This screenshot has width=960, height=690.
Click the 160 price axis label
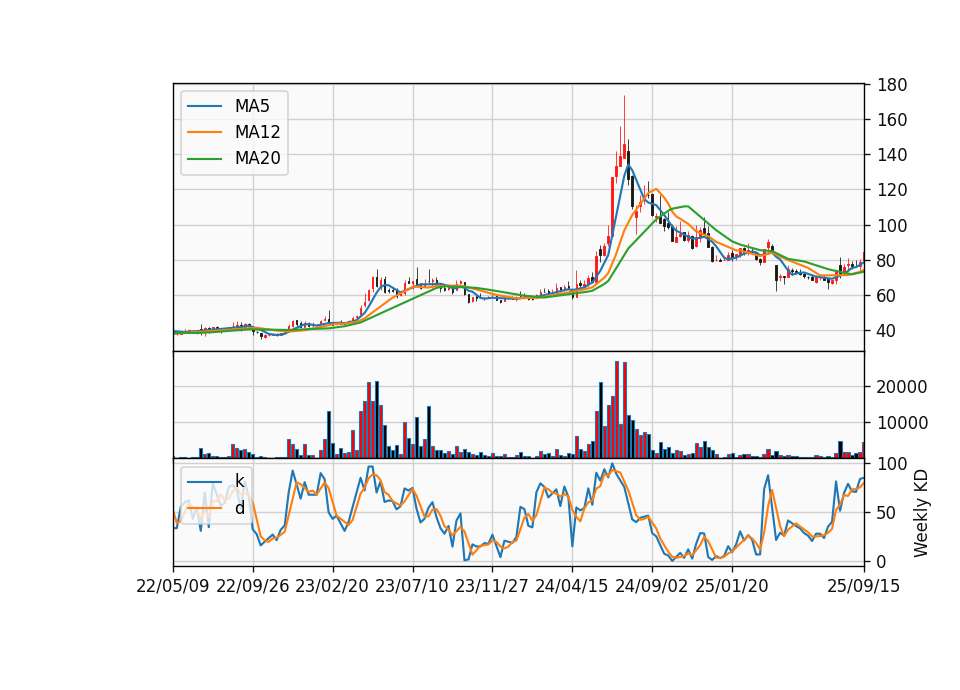(891, 120)
